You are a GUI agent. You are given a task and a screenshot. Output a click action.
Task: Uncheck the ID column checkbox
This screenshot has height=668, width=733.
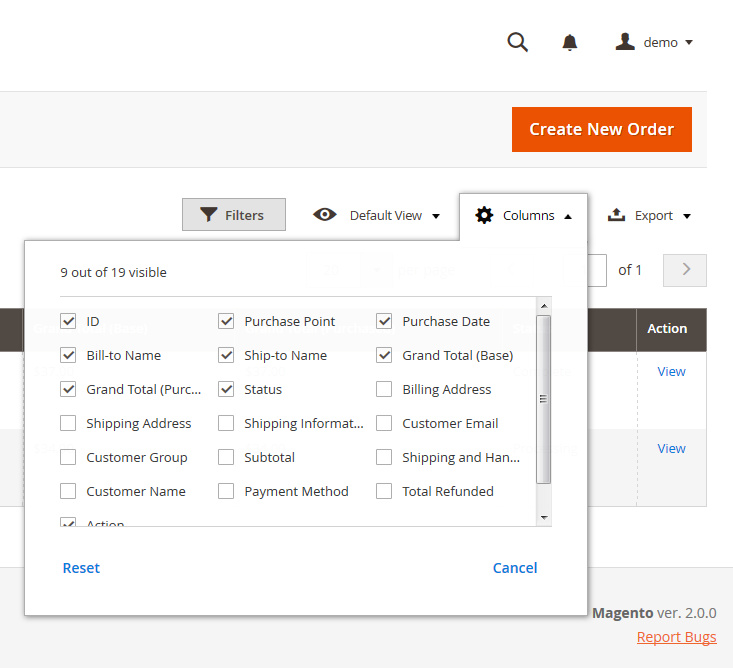coord(68,321)
